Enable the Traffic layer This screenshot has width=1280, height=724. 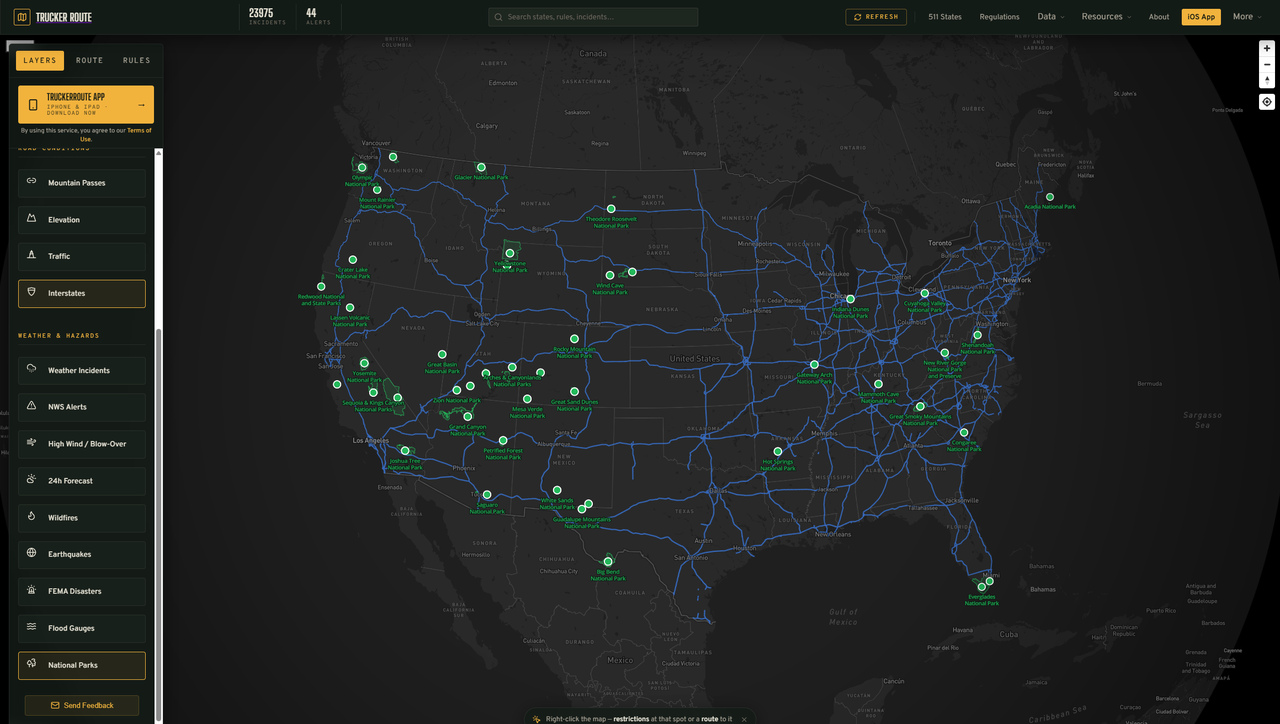pyautogui.click(x=82, y=256)
